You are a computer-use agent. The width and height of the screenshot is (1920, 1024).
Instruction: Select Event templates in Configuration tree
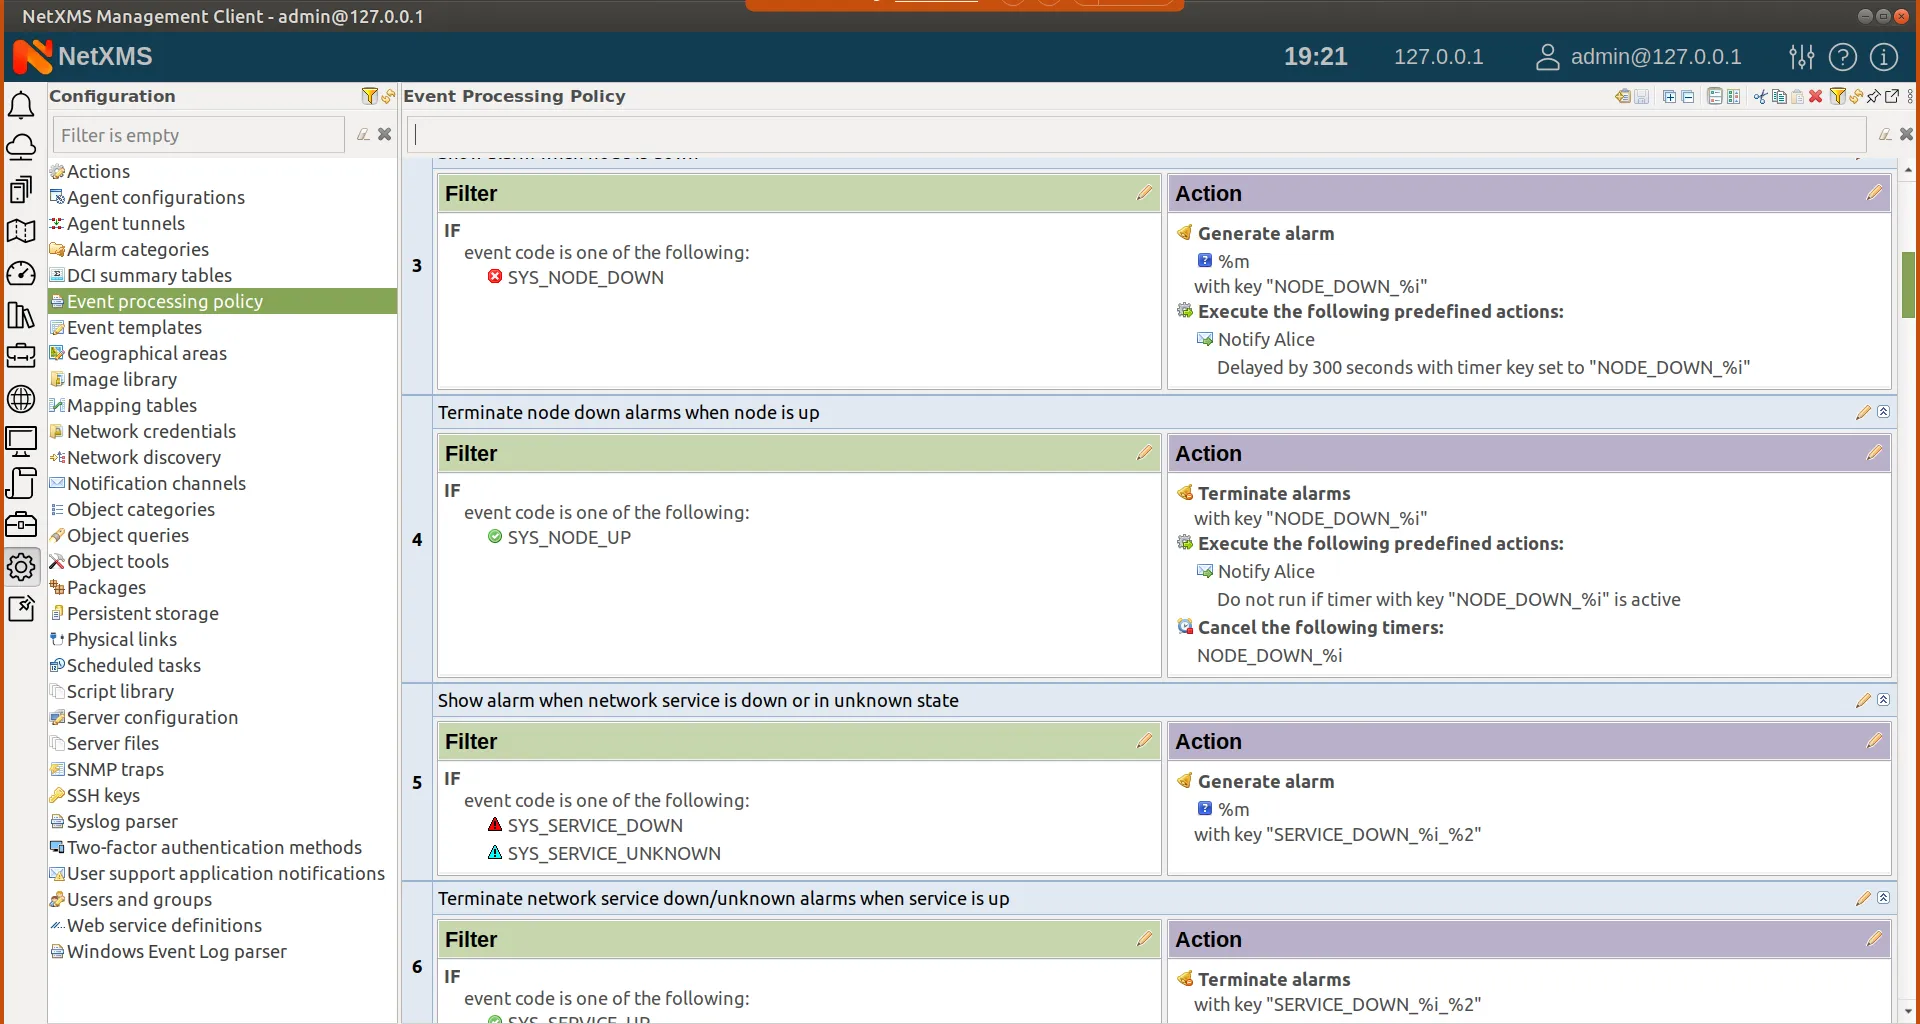[135, 327]
